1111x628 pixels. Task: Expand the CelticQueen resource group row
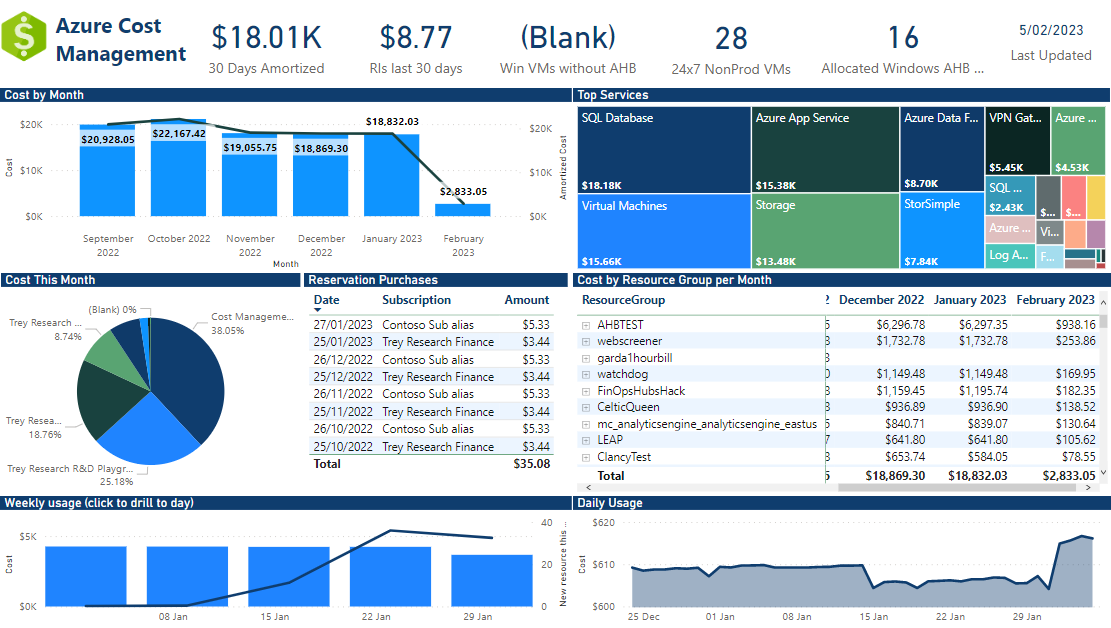coord(586,406)
